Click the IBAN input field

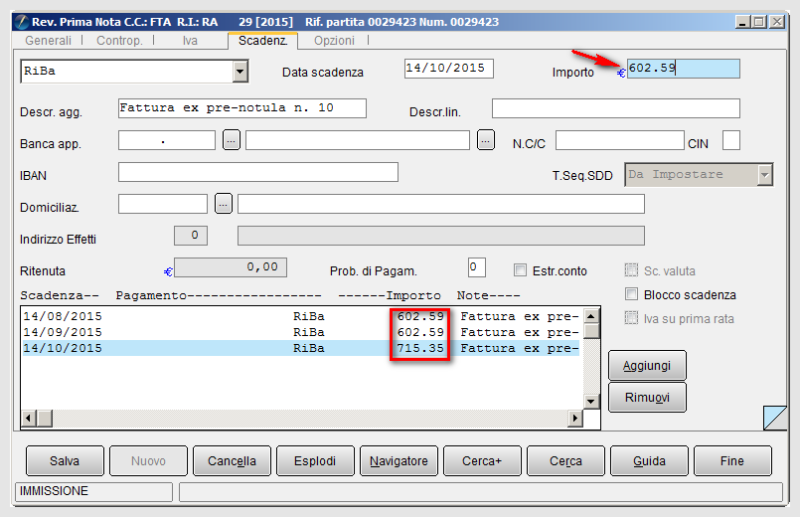pyautogui.click(x=258, y=172)
